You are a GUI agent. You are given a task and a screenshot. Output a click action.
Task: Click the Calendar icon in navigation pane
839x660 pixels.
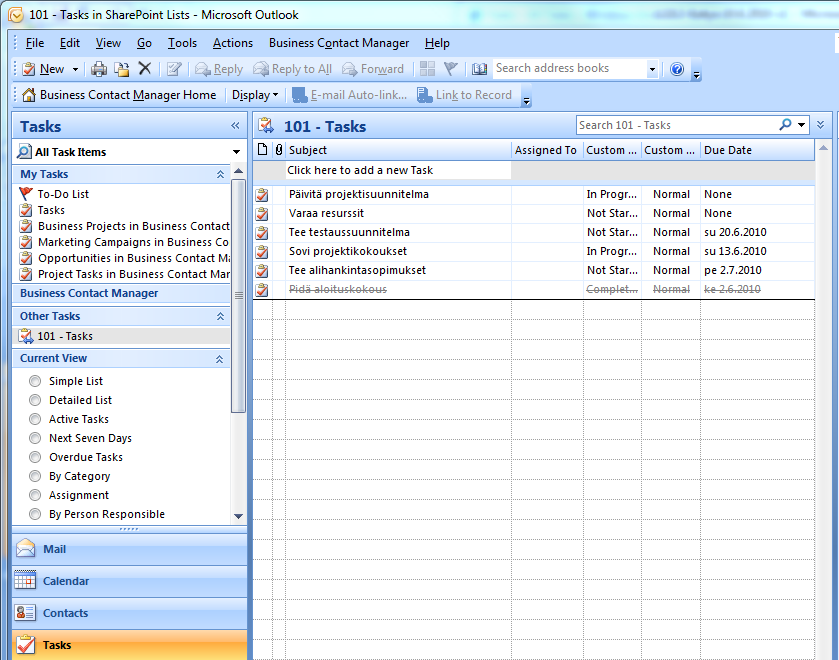25,580
